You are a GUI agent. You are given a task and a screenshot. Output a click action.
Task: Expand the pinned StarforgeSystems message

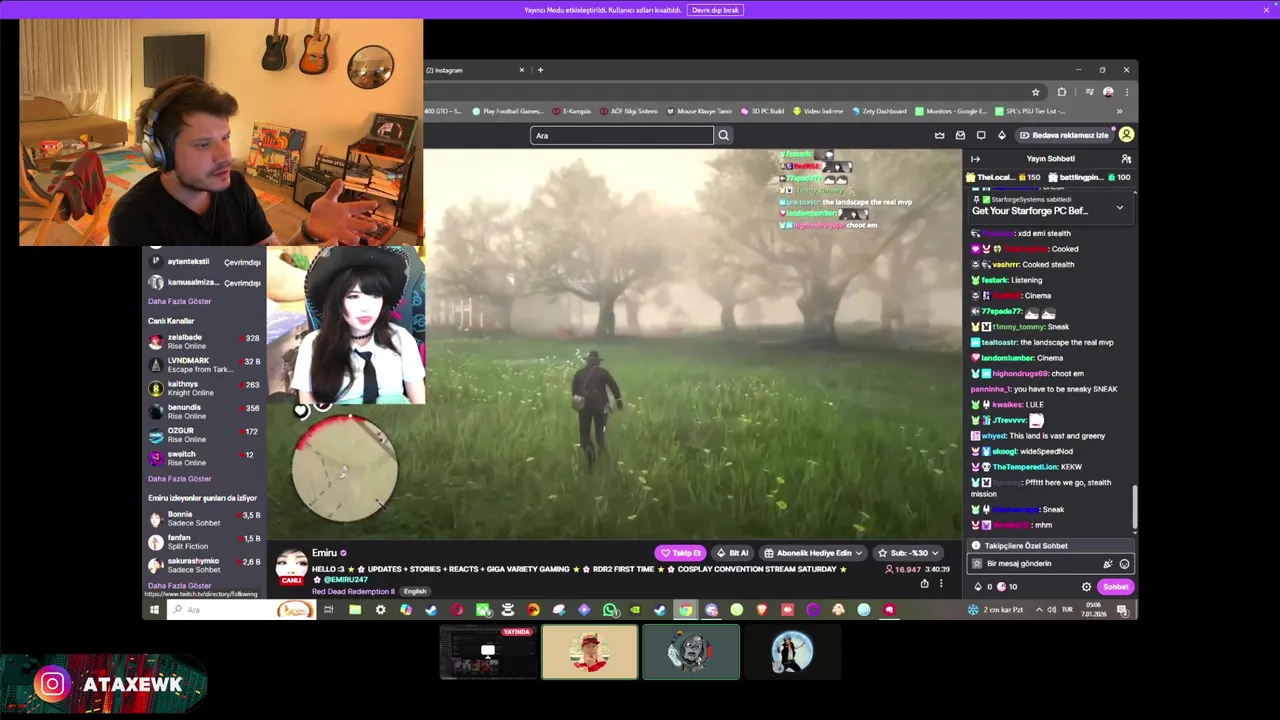click(x=1119, y=208)
